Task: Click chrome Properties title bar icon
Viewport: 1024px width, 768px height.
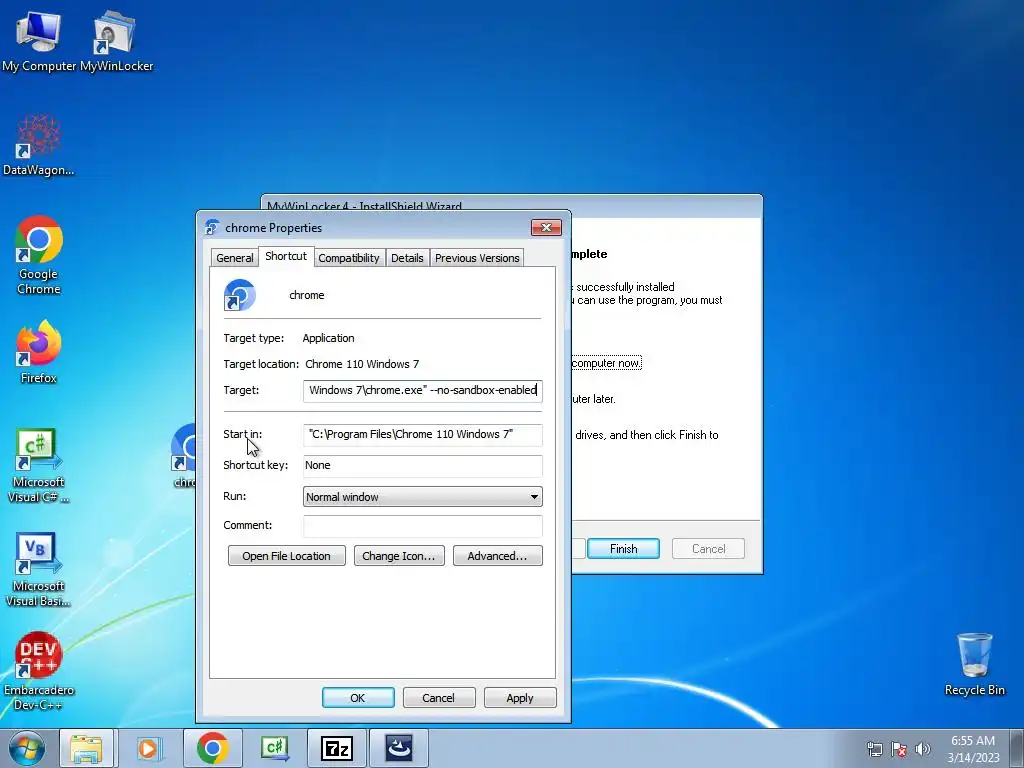Action: pos(212,227)
